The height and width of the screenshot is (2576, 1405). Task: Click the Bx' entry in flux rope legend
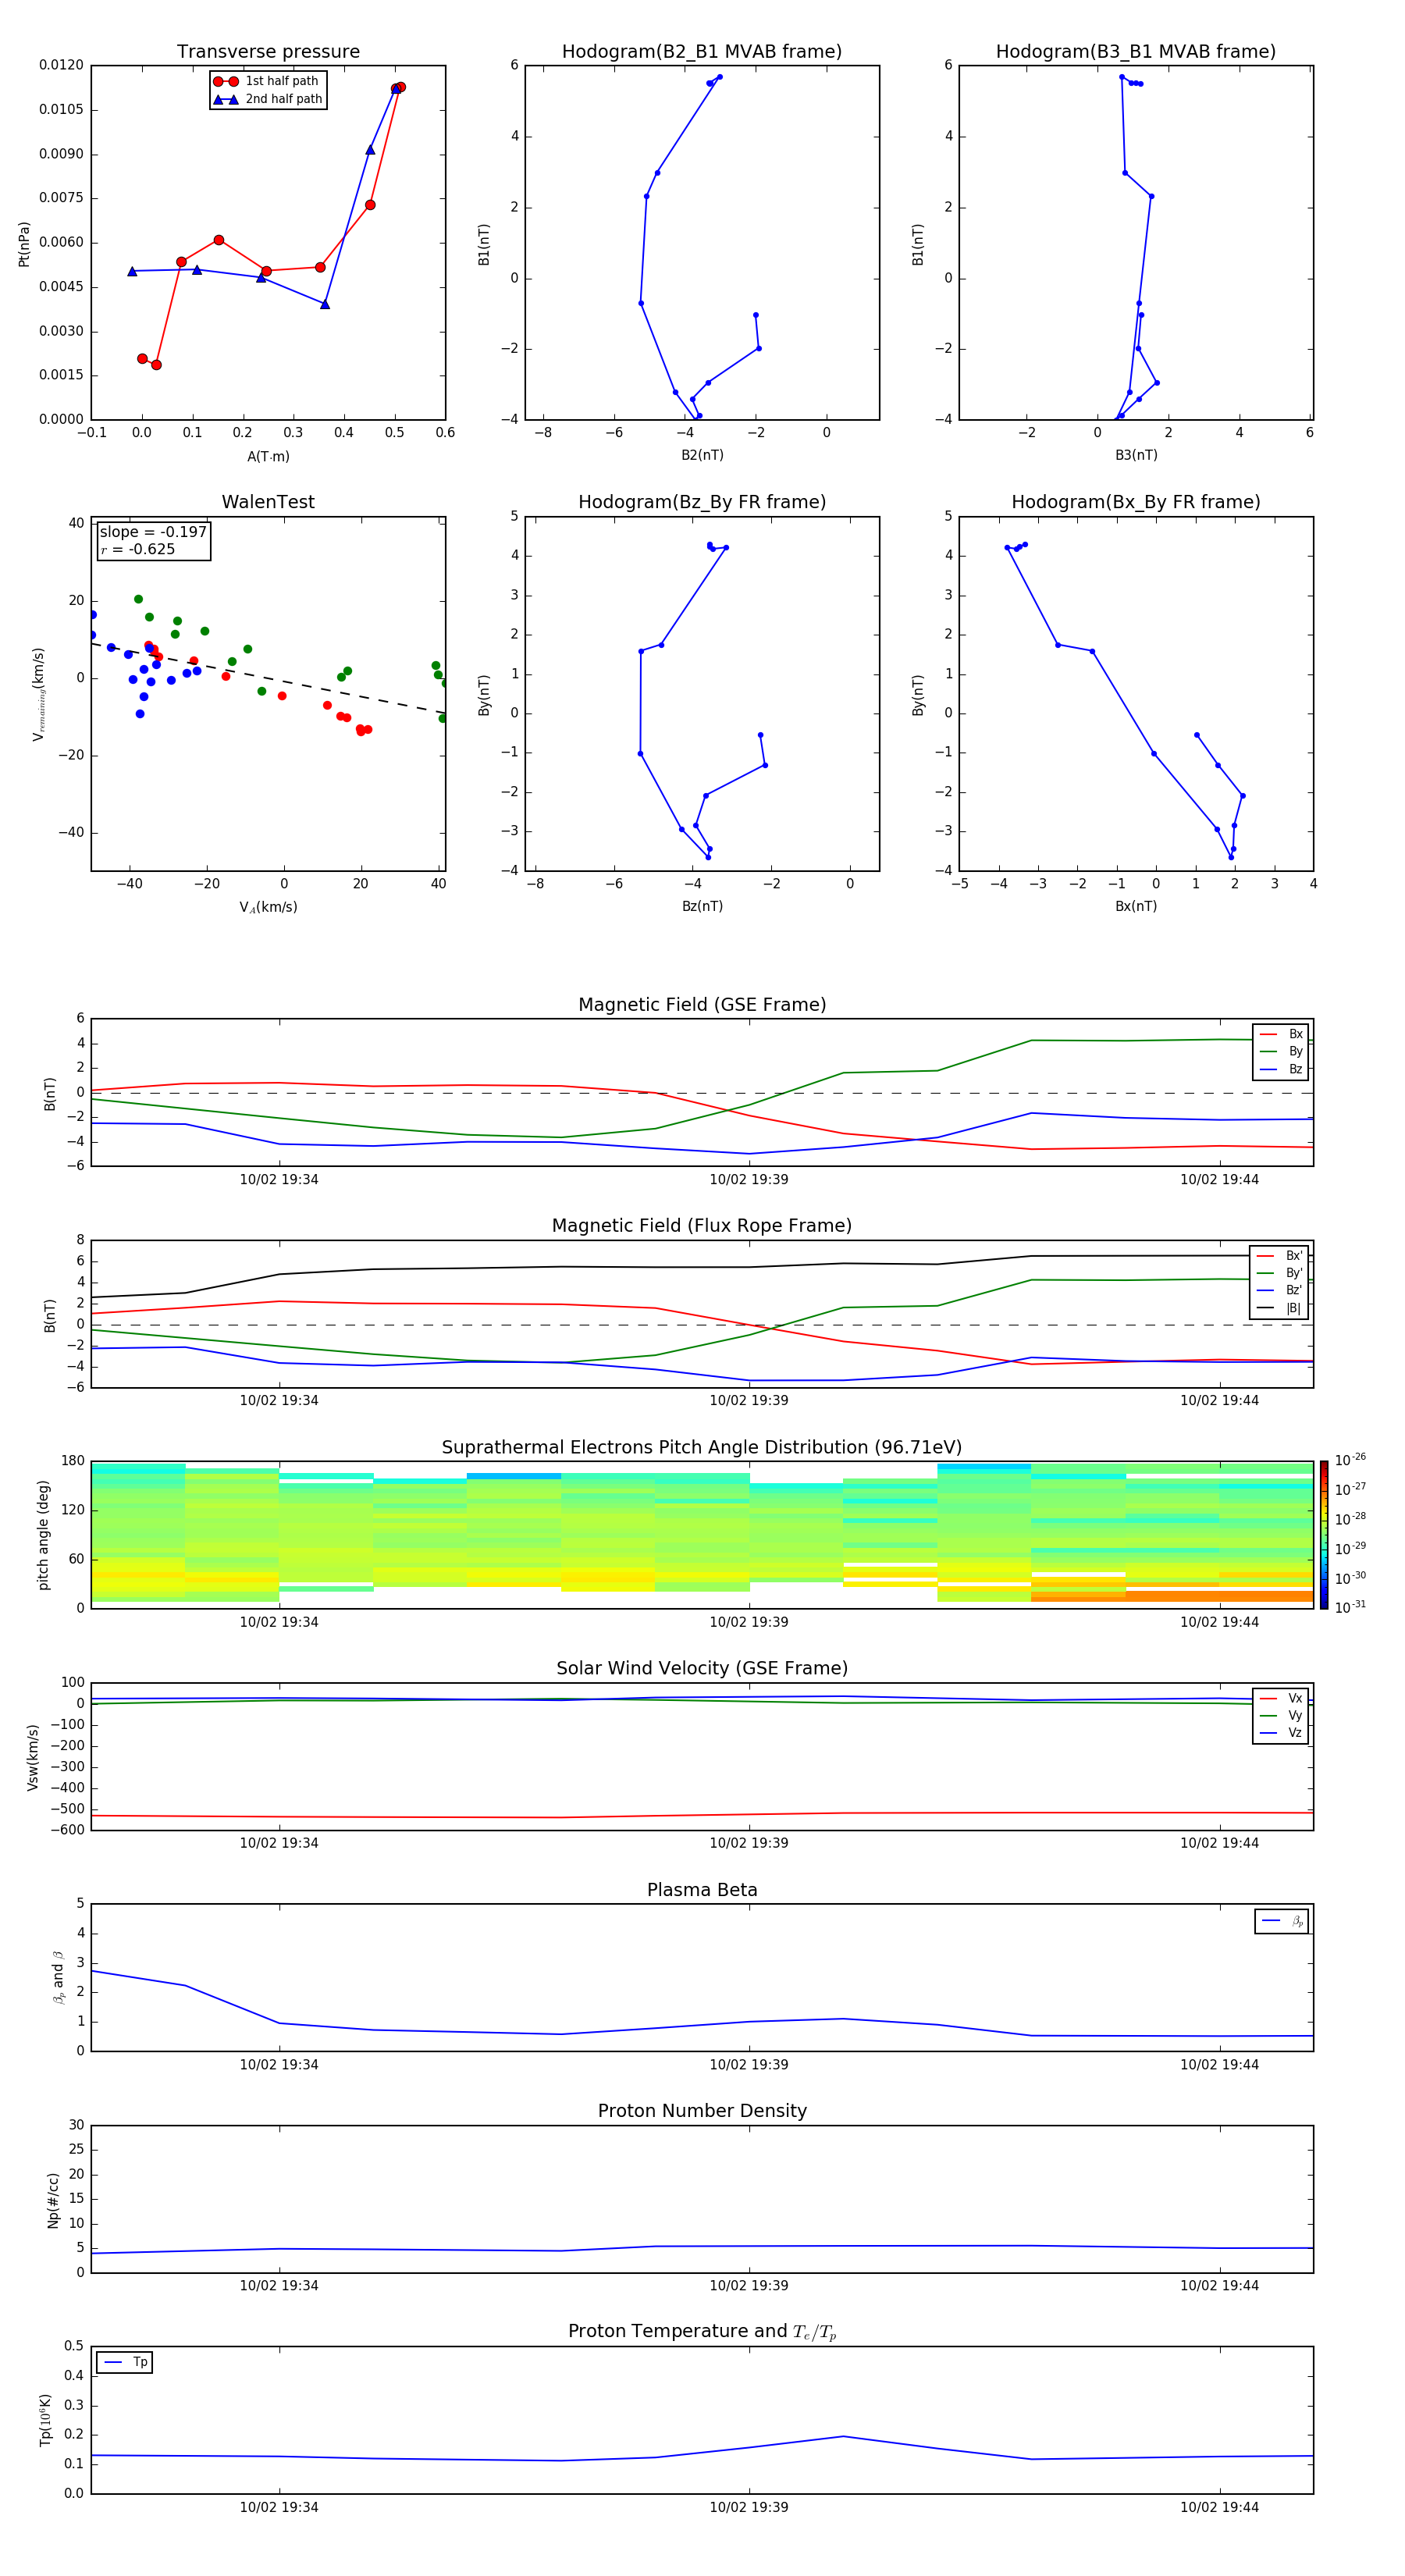tap(1279, 1256)
